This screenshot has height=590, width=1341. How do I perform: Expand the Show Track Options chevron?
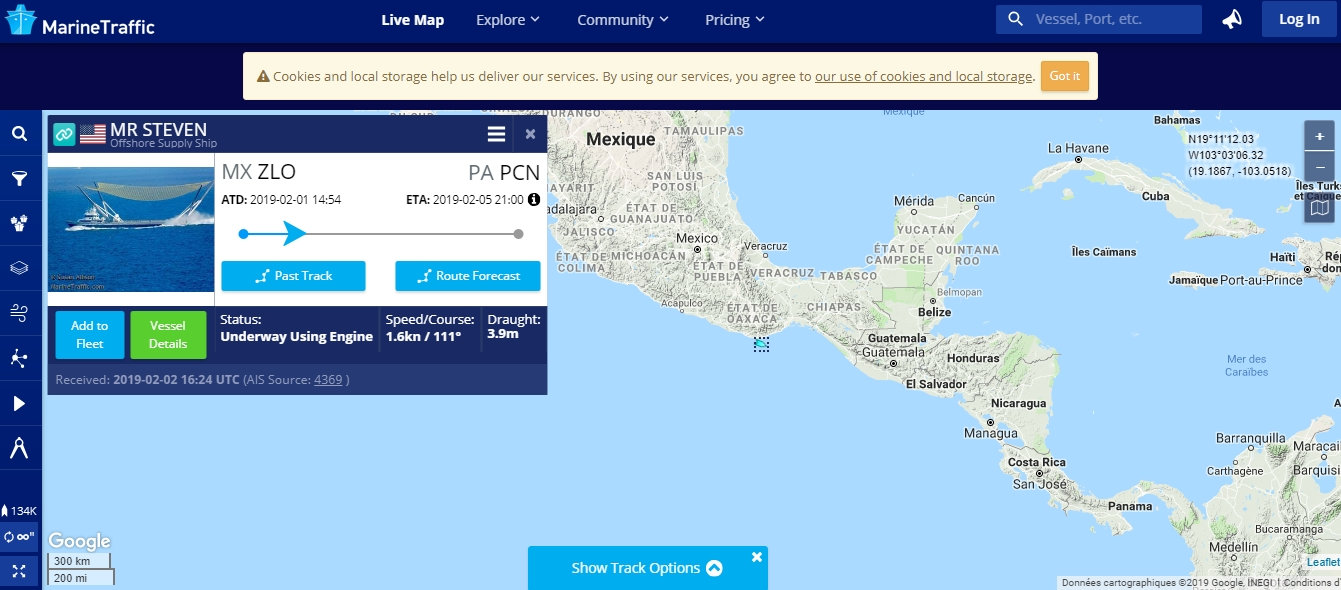tap(714, 568)
